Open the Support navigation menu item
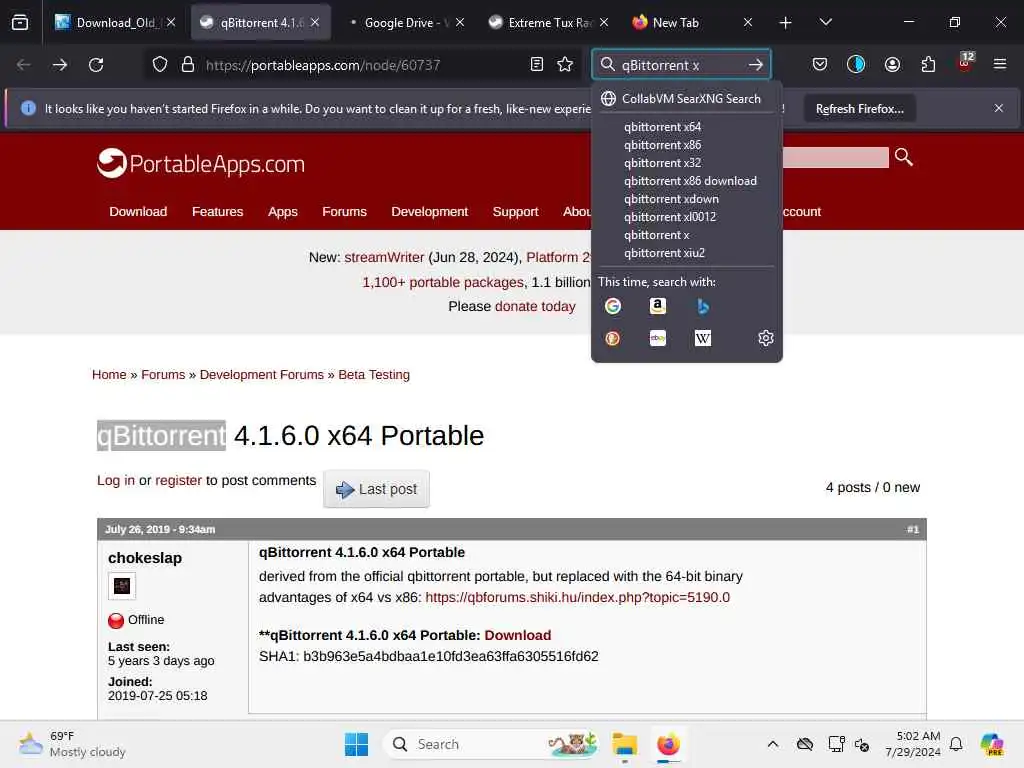 click(x=515, y=212)
